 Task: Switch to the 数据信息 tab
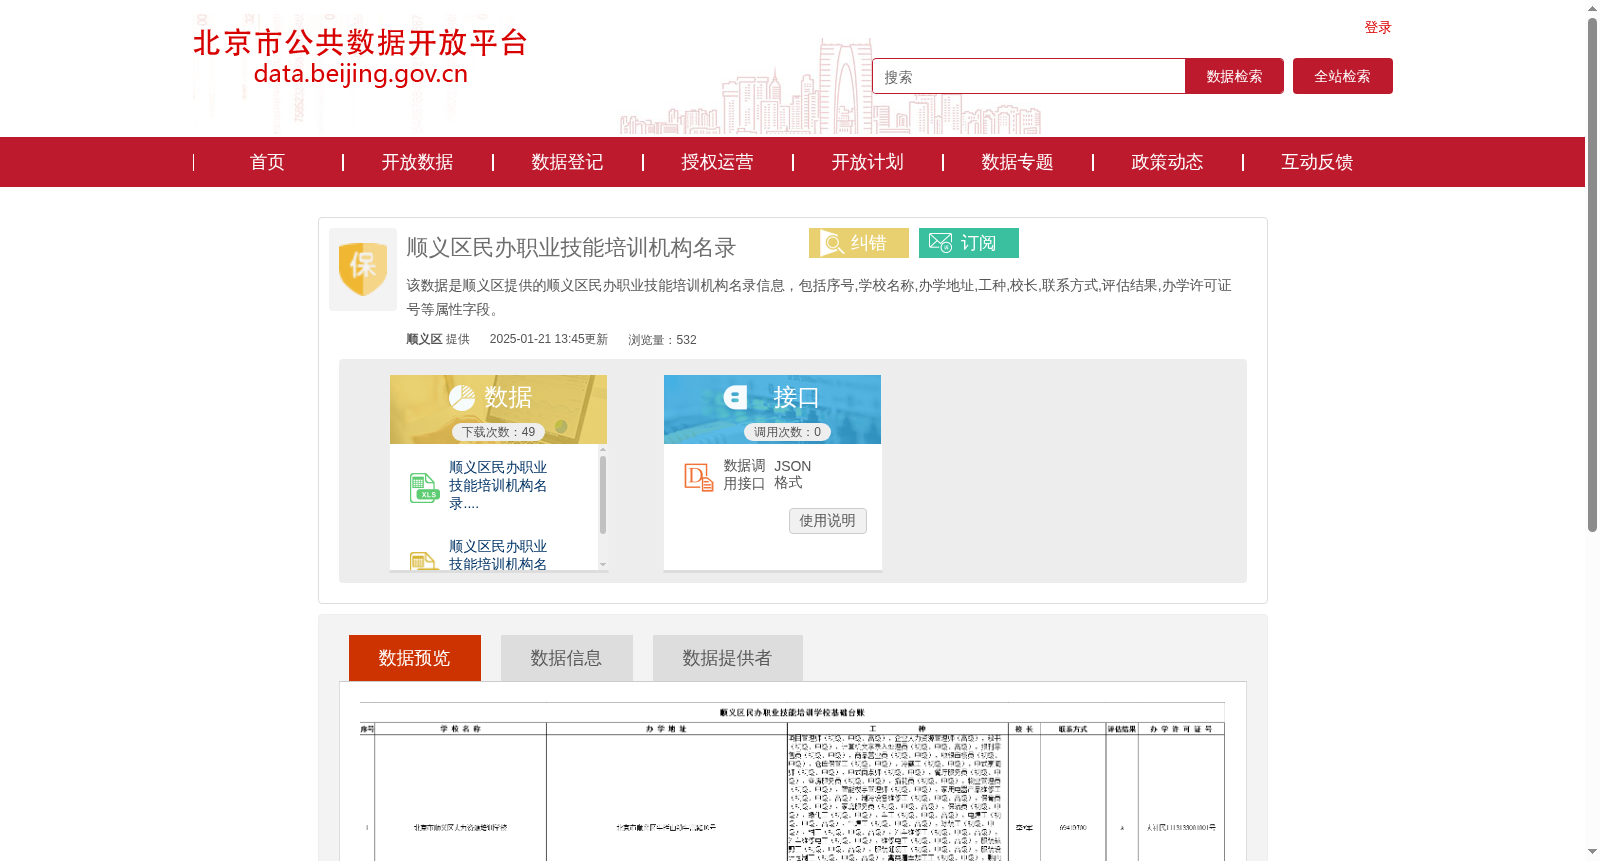click(567, 658)
